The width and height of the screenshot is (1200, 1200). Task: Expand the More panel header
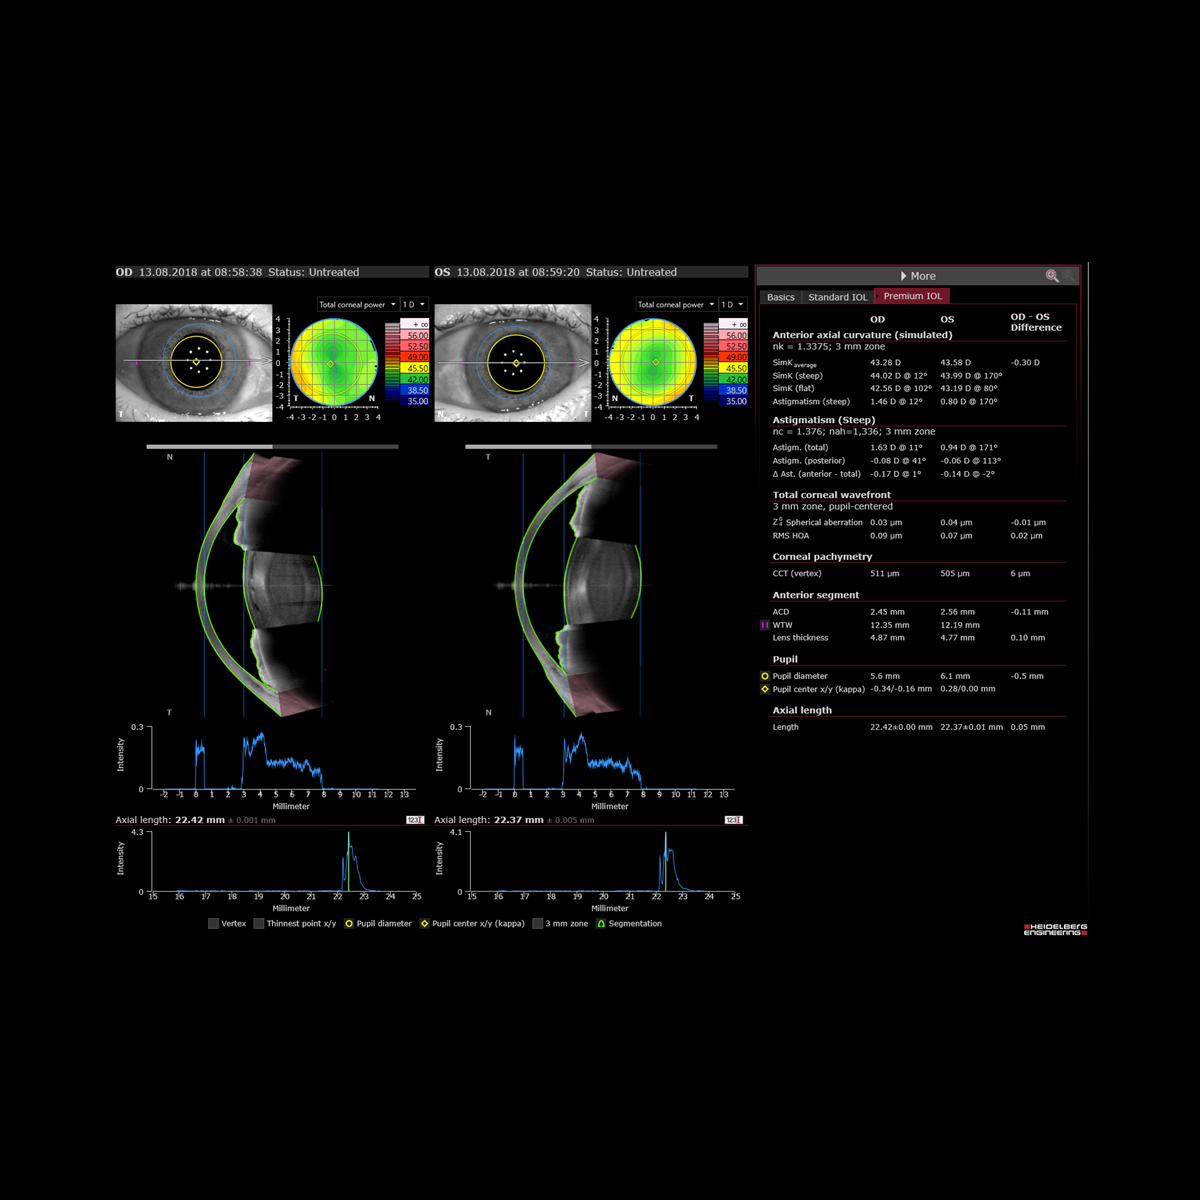(917, 276)
